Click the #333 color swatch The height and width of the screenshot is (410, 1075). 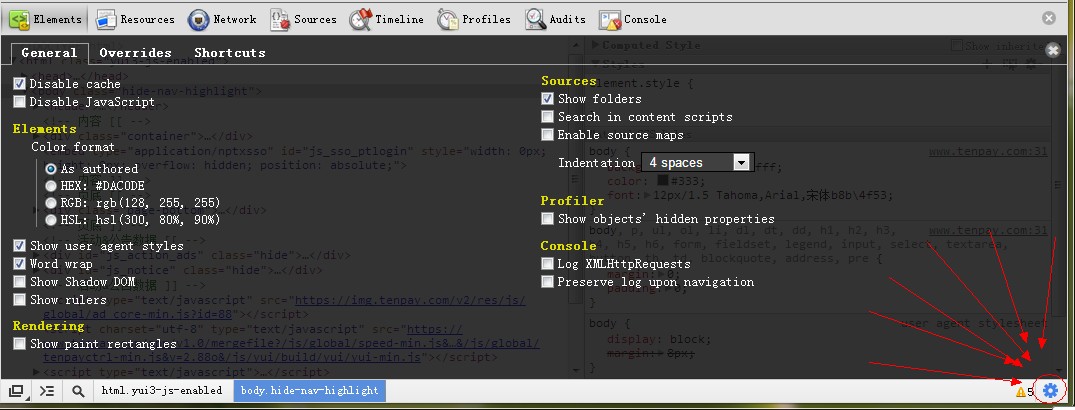pos(662,181)
